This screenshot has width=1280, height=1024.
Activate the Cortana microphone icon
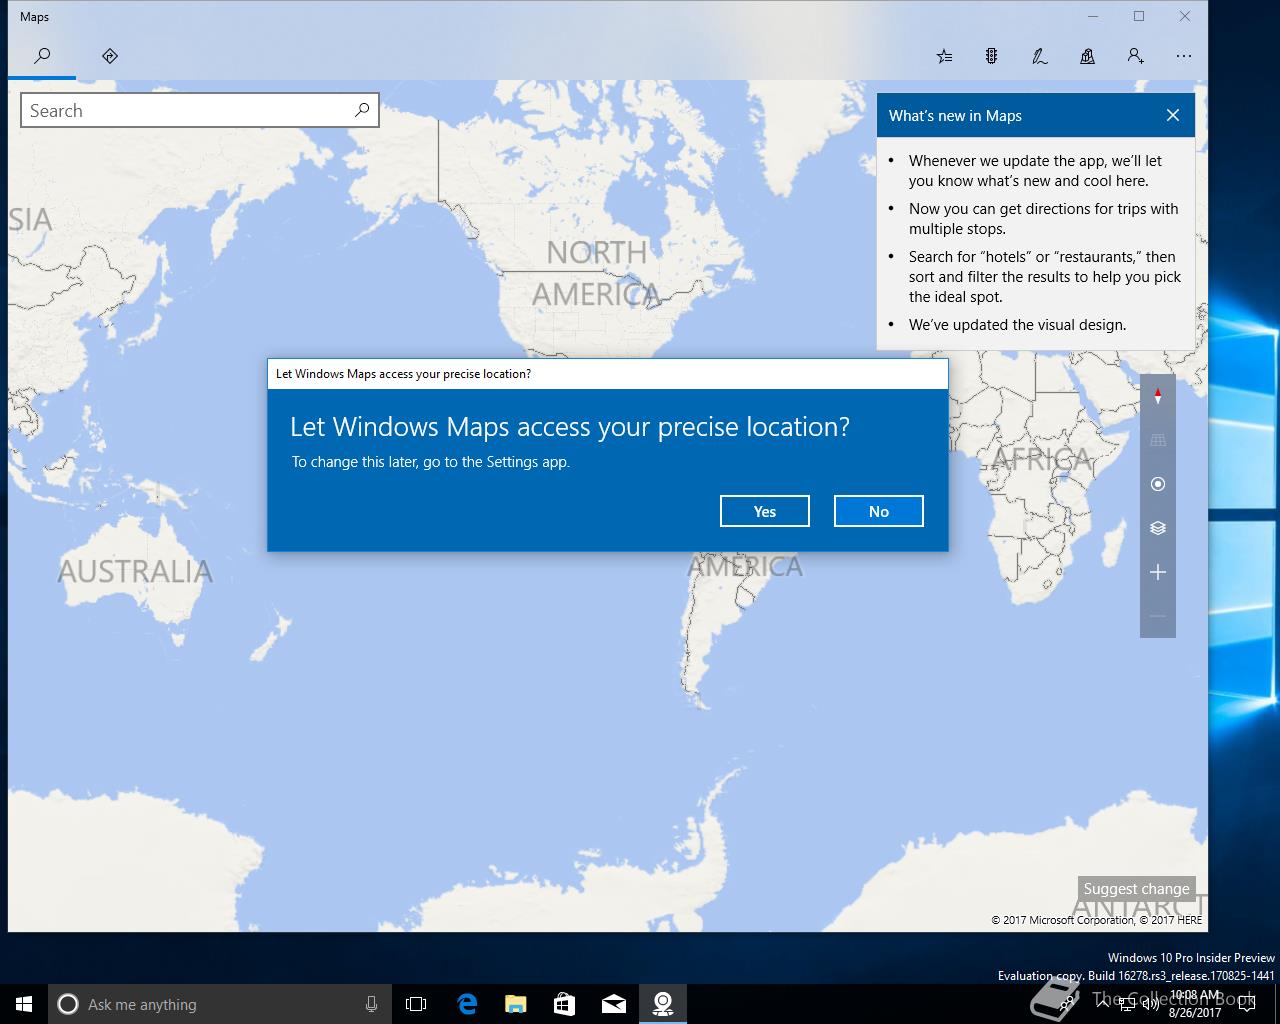tap(371, 1004)
